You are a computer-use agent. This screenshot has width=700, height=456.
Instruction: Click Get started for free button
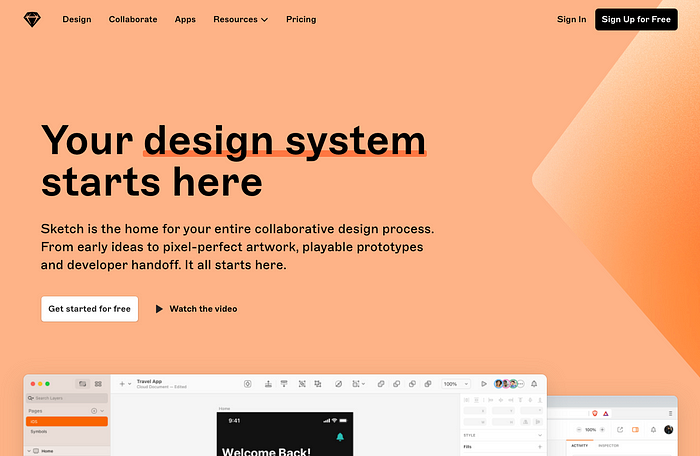pos(90,309)
